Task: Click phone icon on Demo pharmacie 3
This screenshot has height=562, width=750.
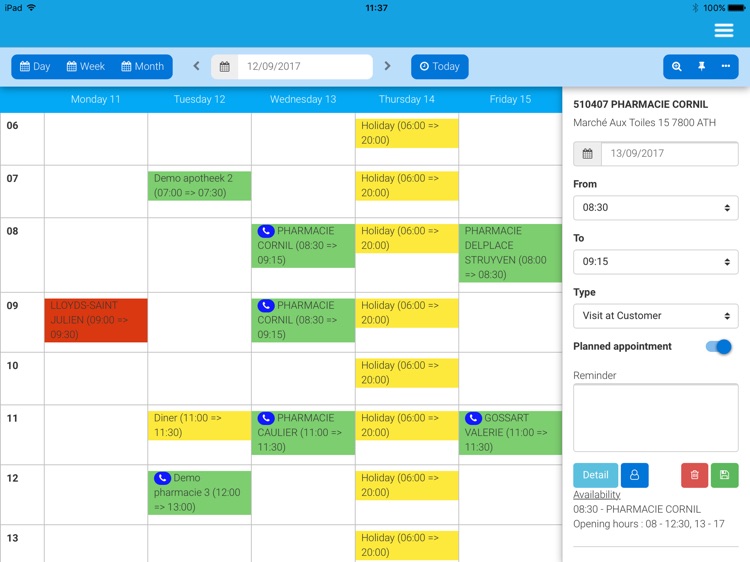Action: (x=162, y=478)
